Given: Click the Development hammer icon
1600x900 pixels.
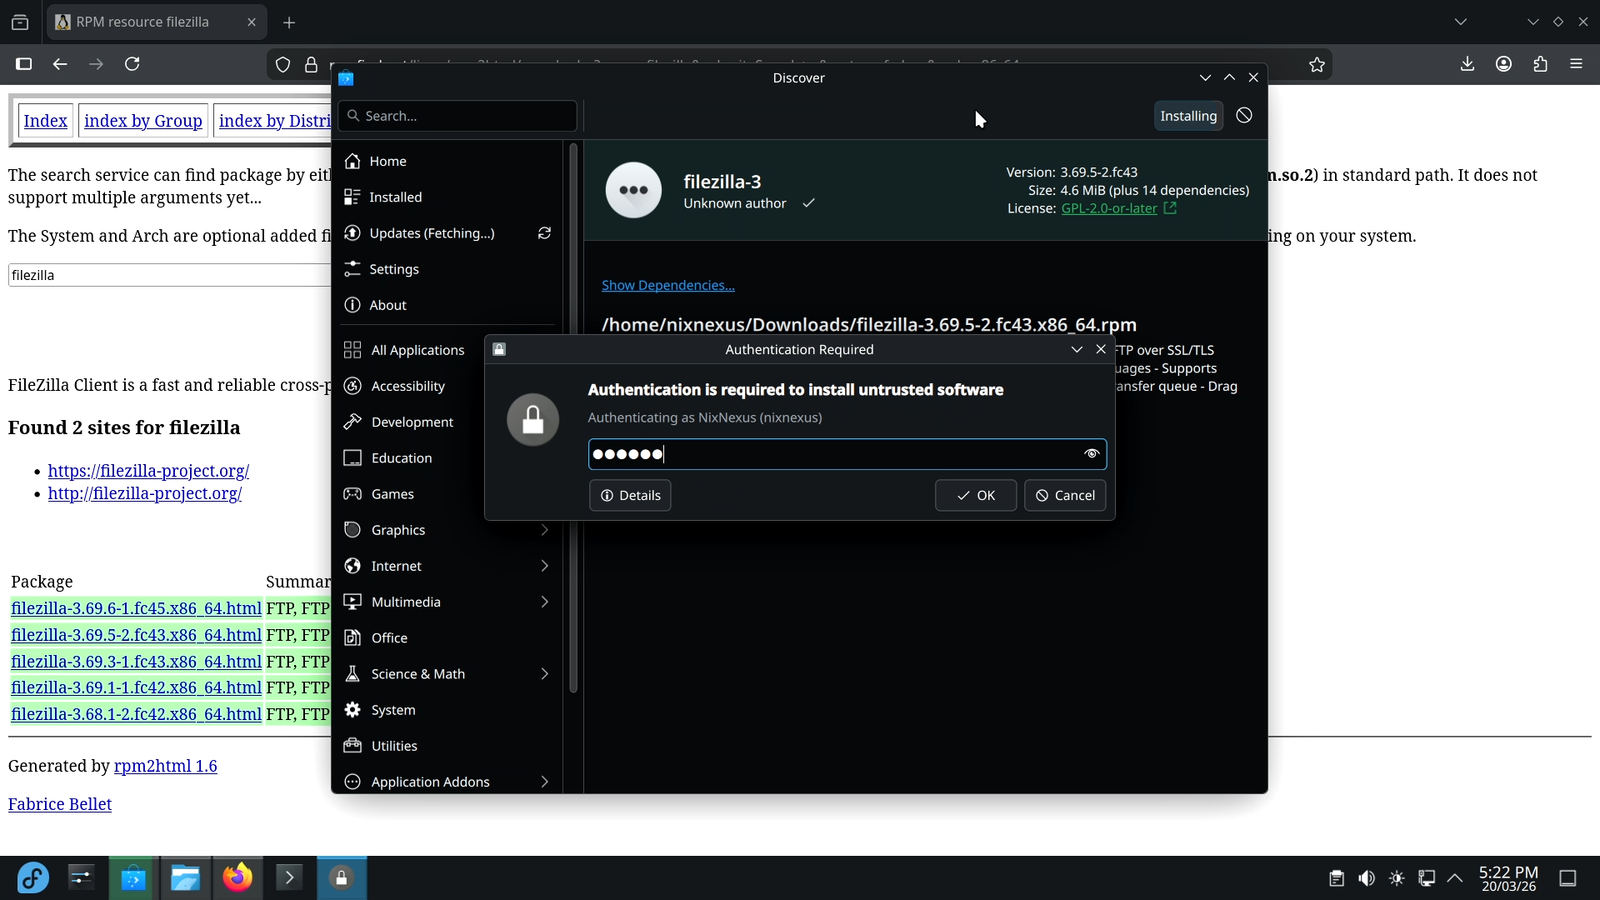Looking at the screenshot, I should (x=352, y=422).
